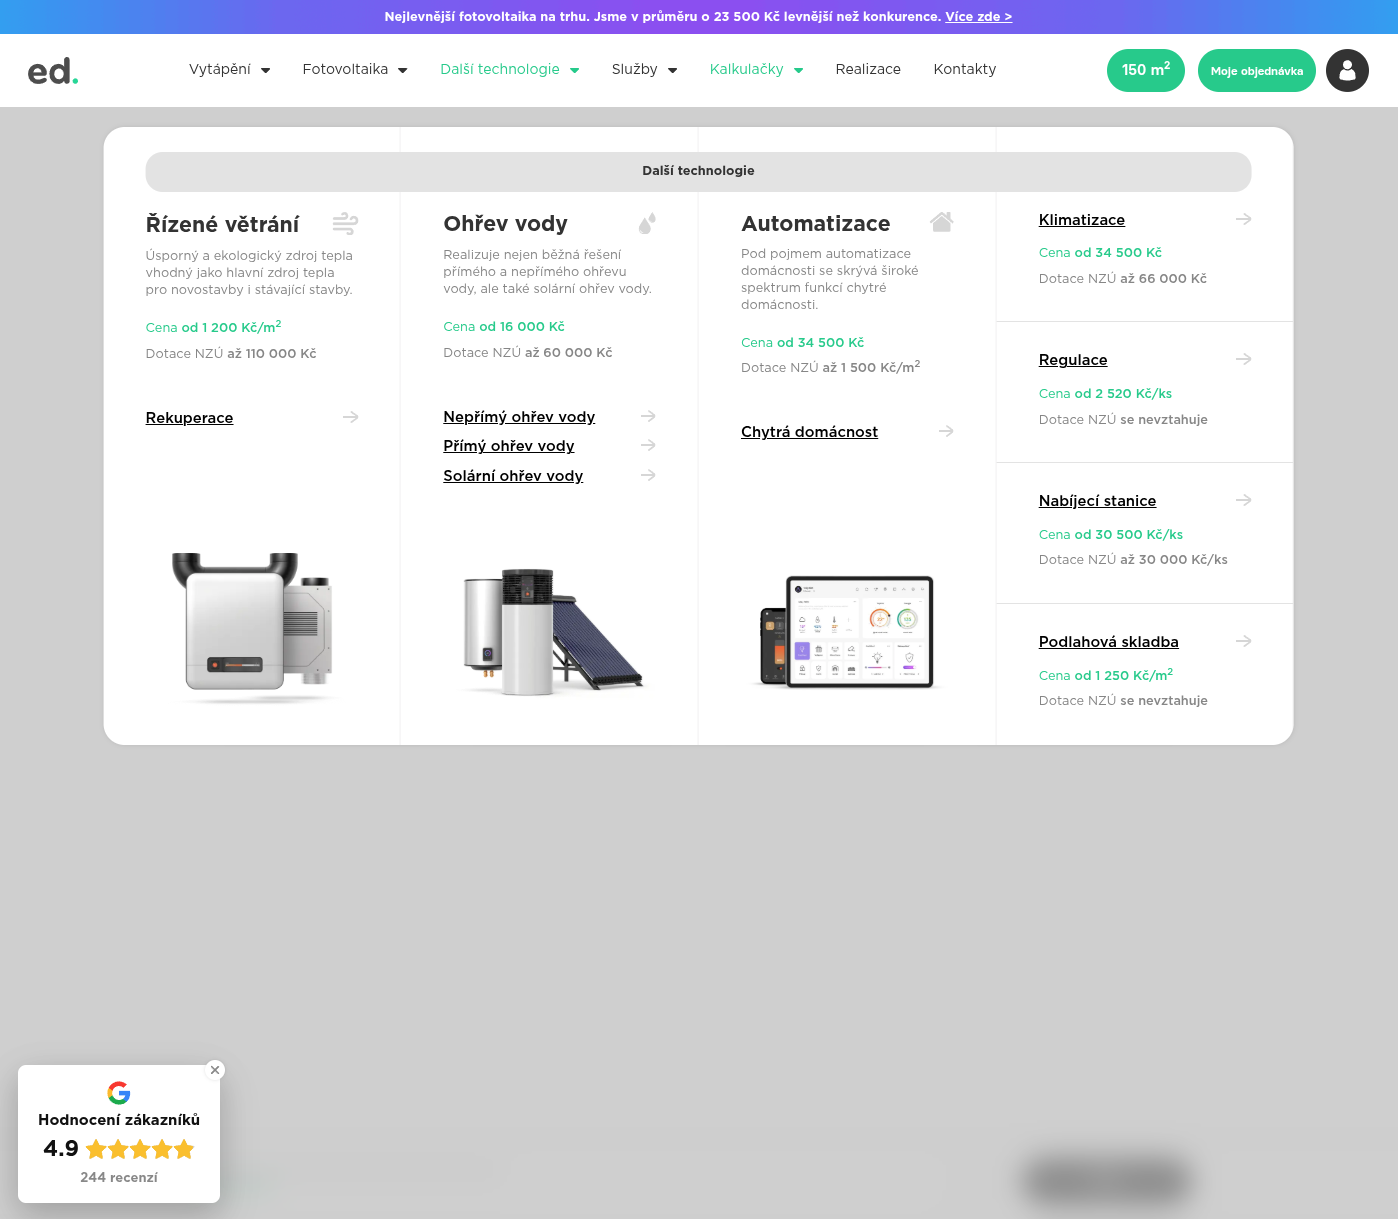The image size is (1398, 1219).
Task: Collapse the Další technologie menu
Action: (509, 69)
